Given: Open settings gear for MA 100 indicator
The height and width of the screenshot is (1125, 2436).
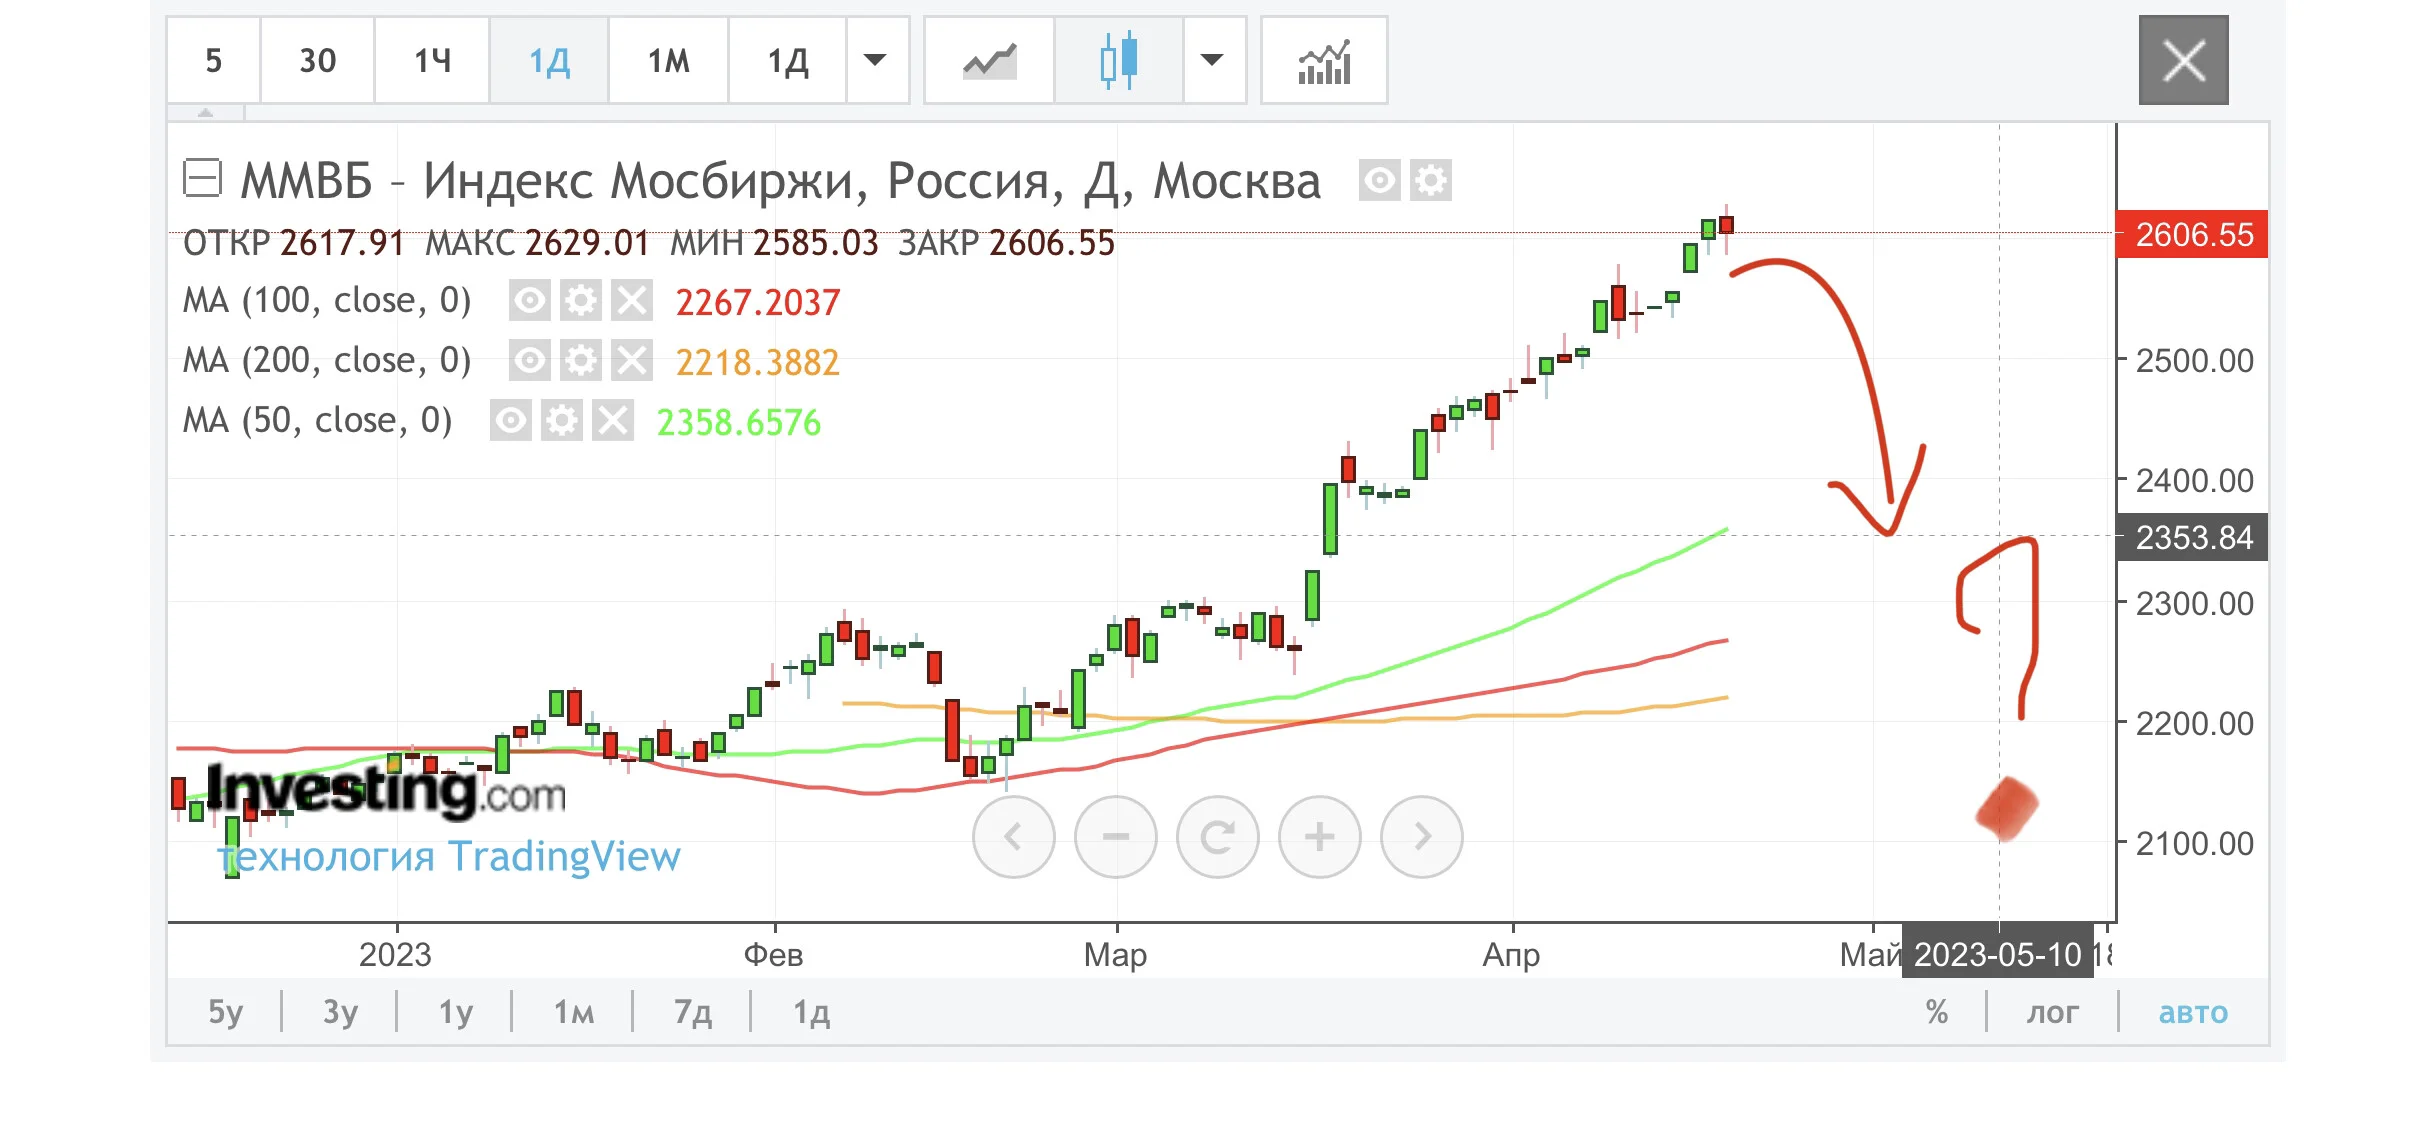Looking at the screenshot, I should click(581, 301).
